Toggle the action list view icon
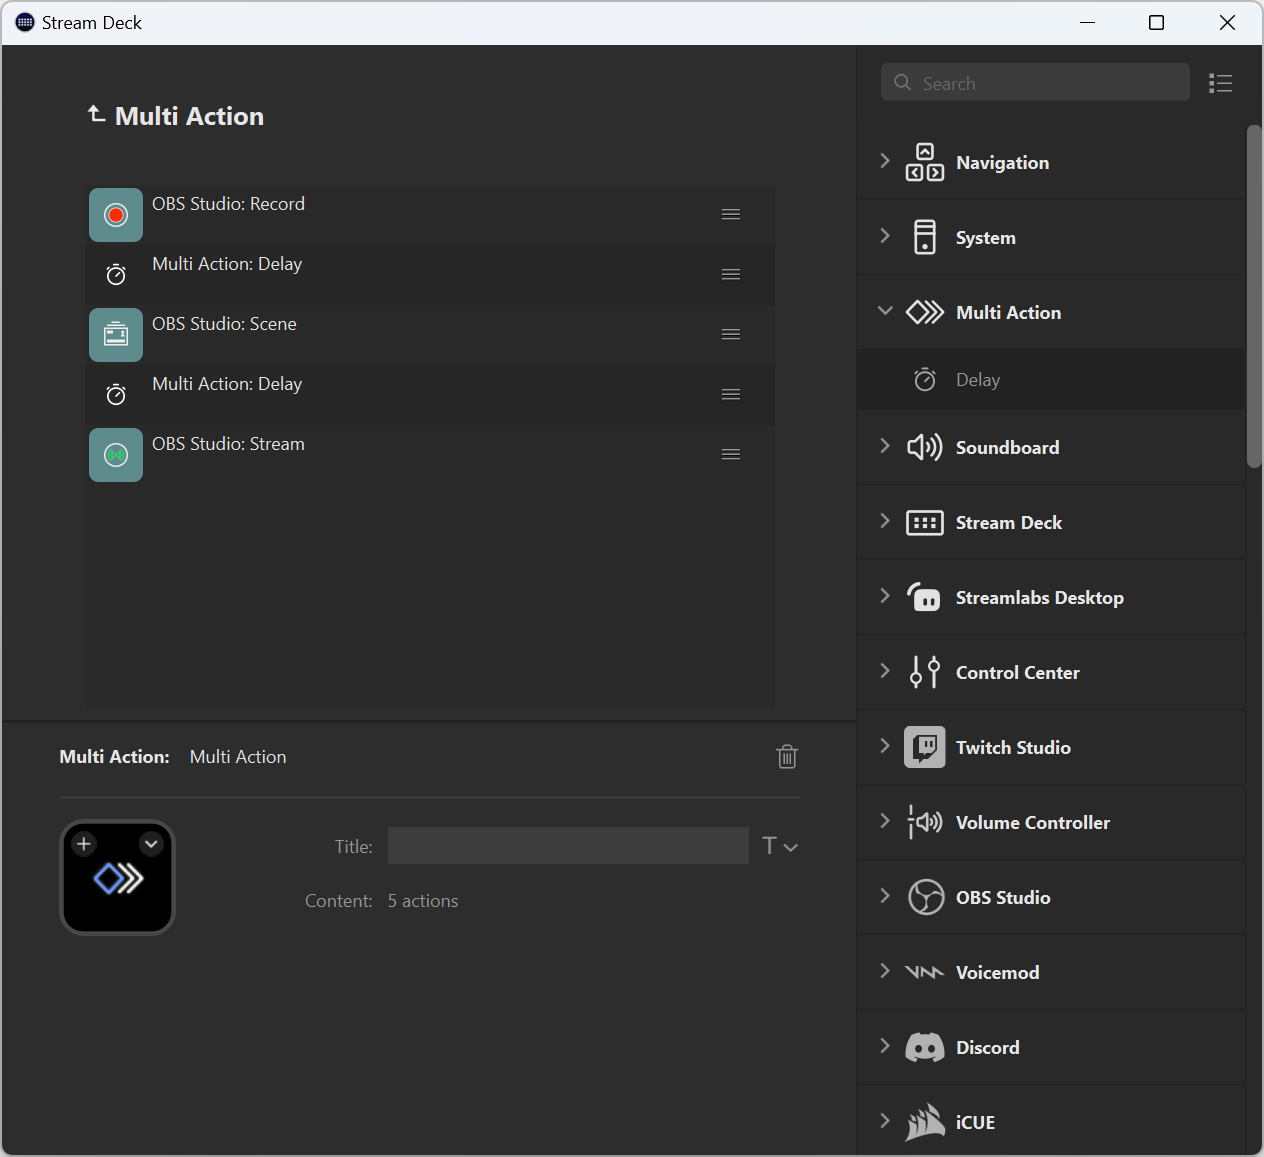This screenshot has height=1157, width=1264. coord(1220,83)
